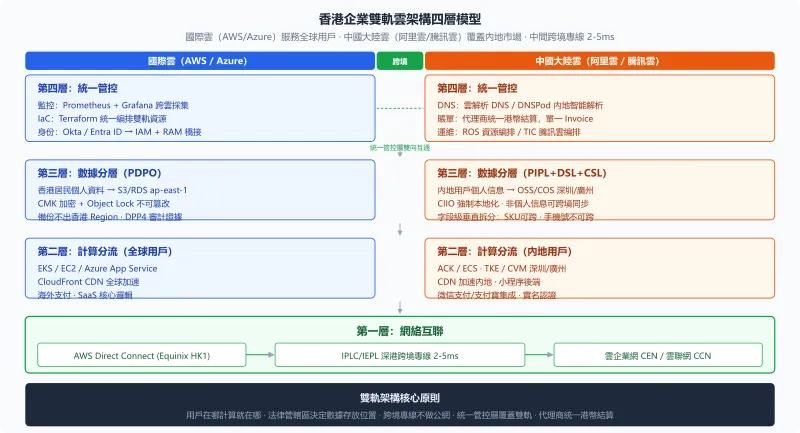Screen dimensions: 800x433
Task: Select the heading 第三層:數據分層 (PDPO)
Action: tap(99, 173)
